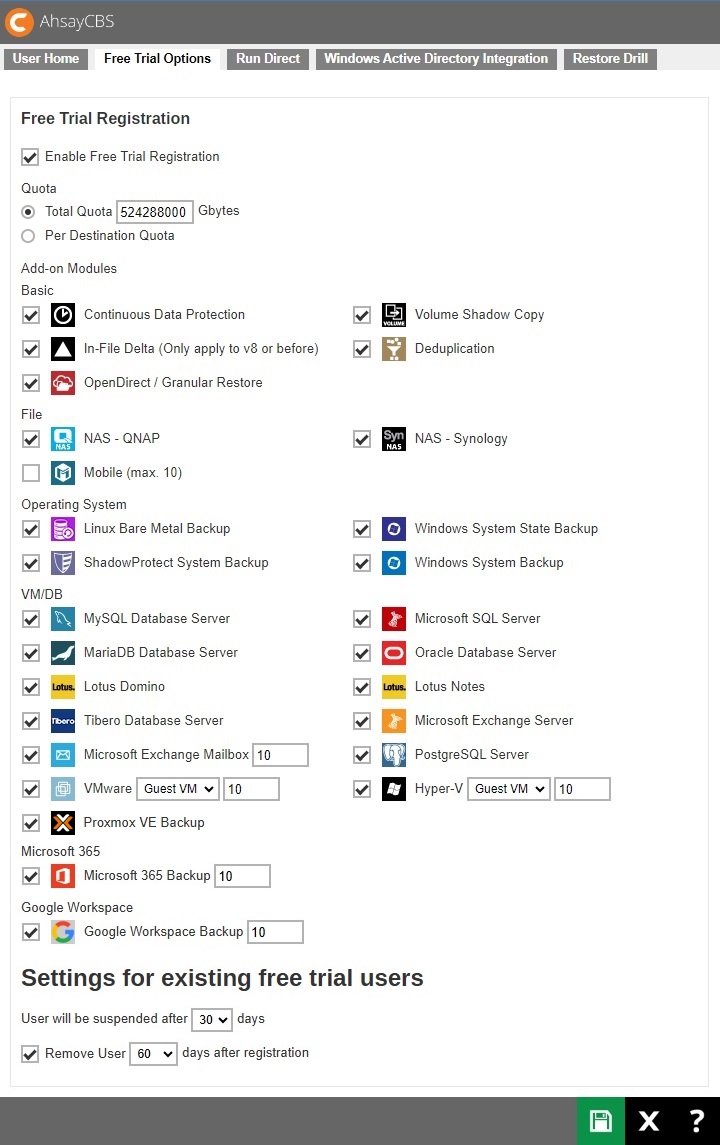Toggle the Remove User checkbox

coord(30,1054)
